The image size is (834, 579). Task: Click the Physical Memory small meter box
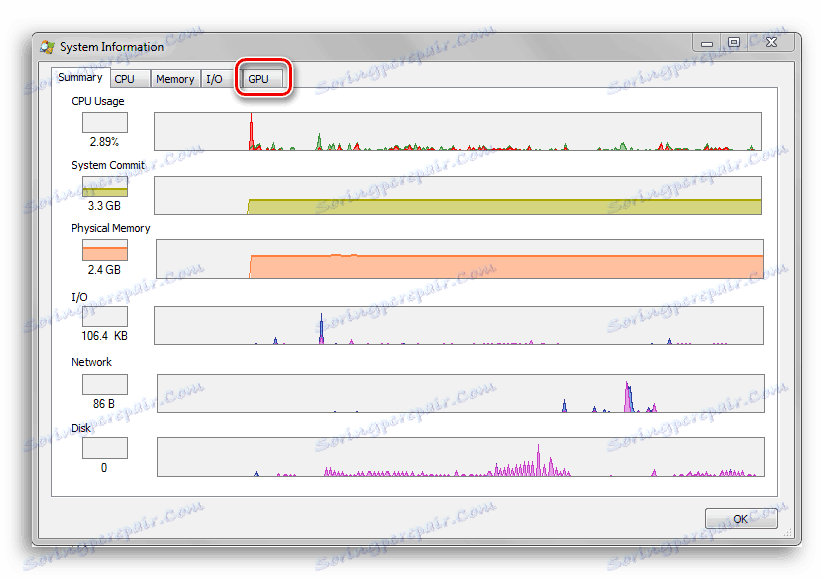coord(105,250)
